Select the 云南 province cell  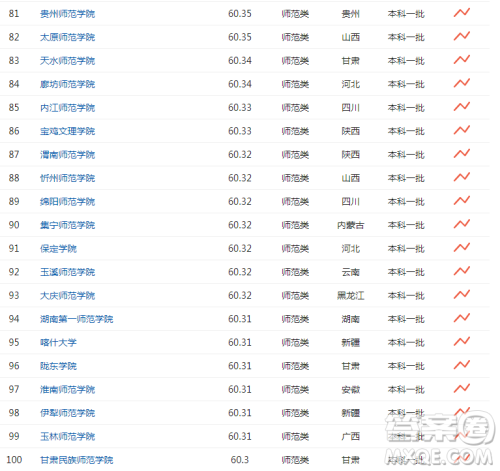[x=350, y=272]
